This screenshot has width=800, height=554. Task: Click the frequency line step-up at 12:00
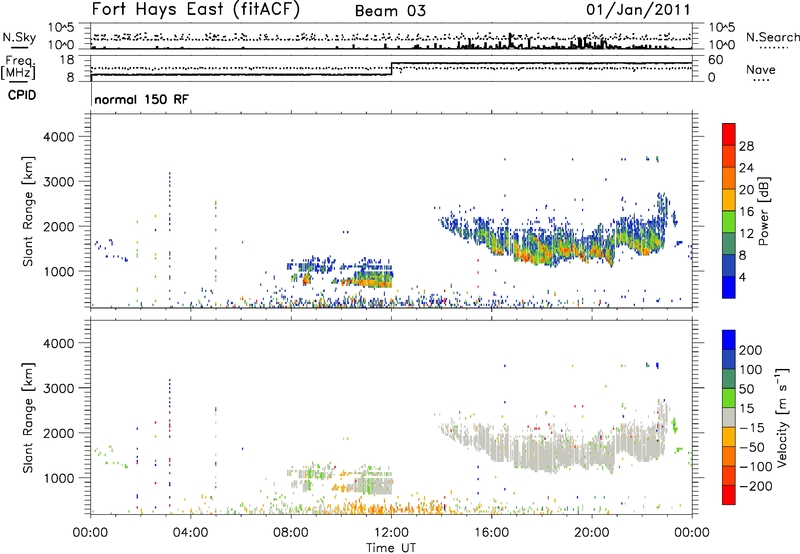391,69
